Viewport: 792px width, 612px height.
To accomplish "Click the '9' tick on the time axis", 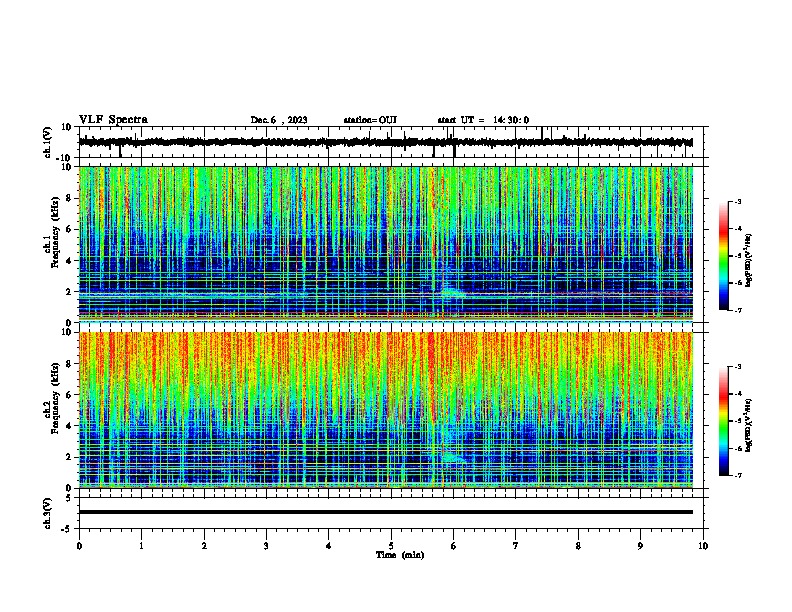I will (640, 546).
